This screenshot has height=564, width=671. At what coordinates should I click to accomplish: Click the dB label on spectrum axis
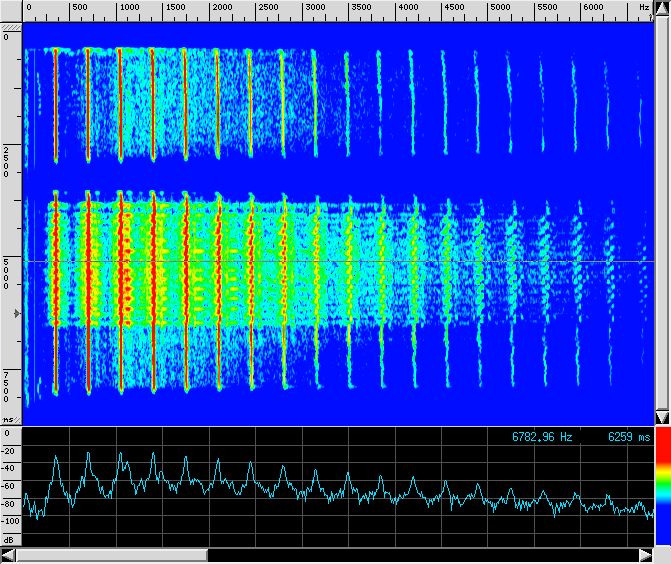click(8, 539)
